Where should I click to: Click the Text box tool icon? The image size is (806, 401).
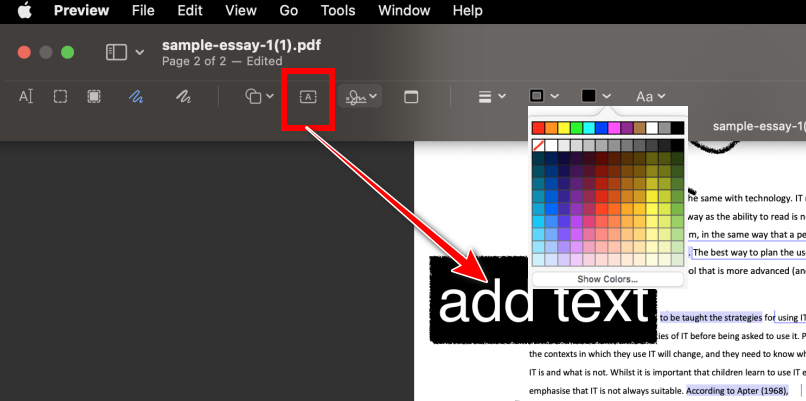coord(308,97)
